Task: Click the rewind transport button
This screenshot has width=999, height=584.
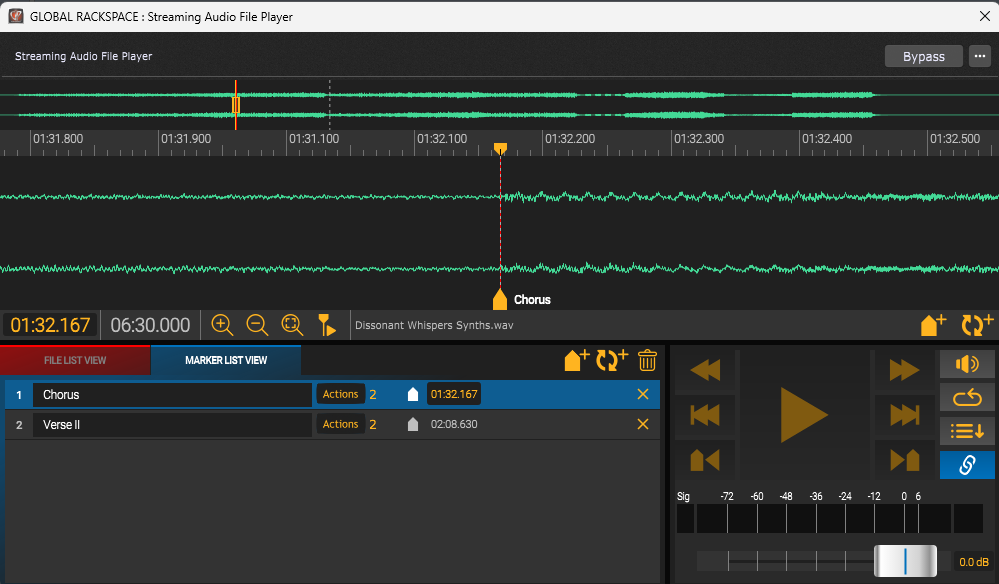Action: coord(705,370)
